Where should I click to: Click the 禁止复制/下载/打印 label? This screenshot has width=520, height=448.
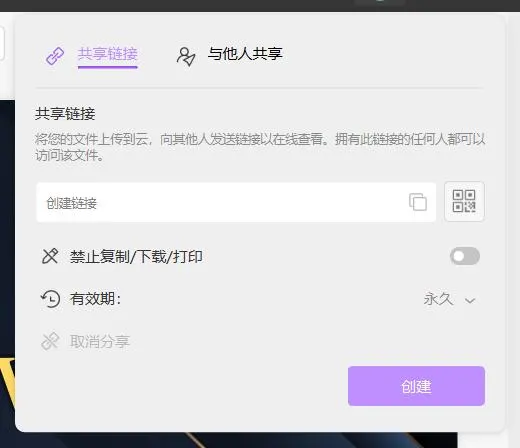[136, 257]
